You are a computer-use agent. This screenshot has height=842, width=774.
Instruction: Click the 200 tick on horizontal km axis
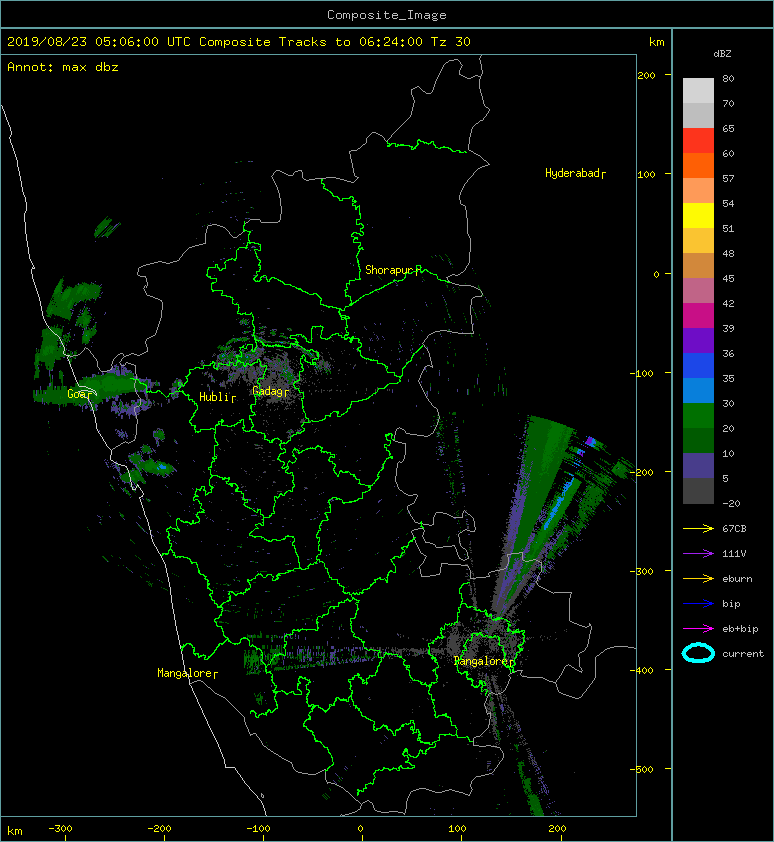[x=557, y=829]
